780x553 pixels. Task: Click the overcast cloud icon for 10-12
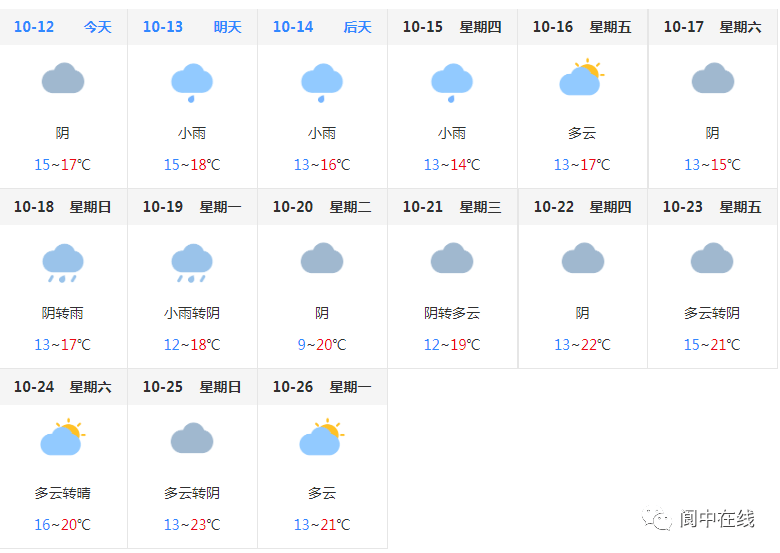point(63,78)
